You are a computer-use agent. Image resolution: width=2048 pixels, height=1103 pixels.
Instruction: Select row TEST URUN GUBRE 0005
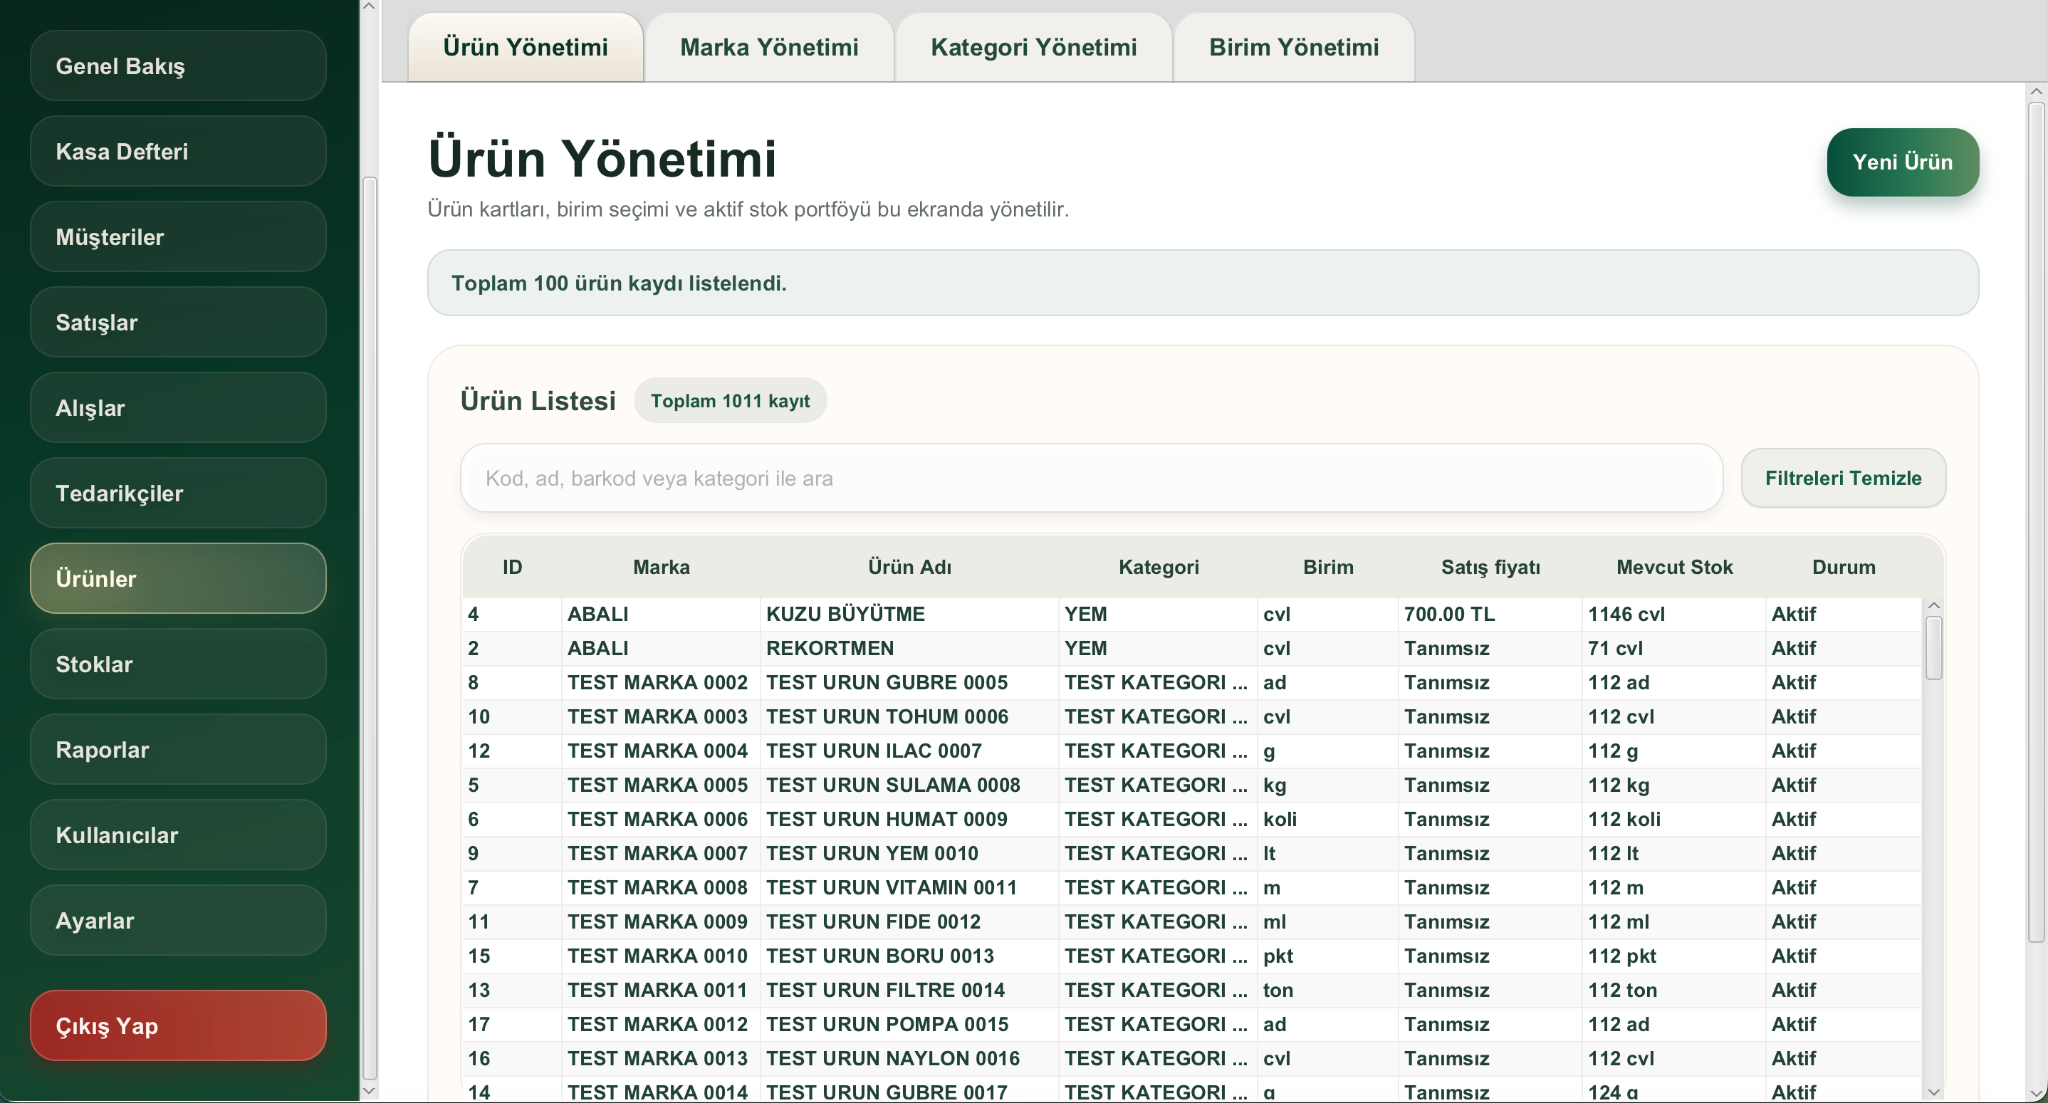pos(1192,682)
